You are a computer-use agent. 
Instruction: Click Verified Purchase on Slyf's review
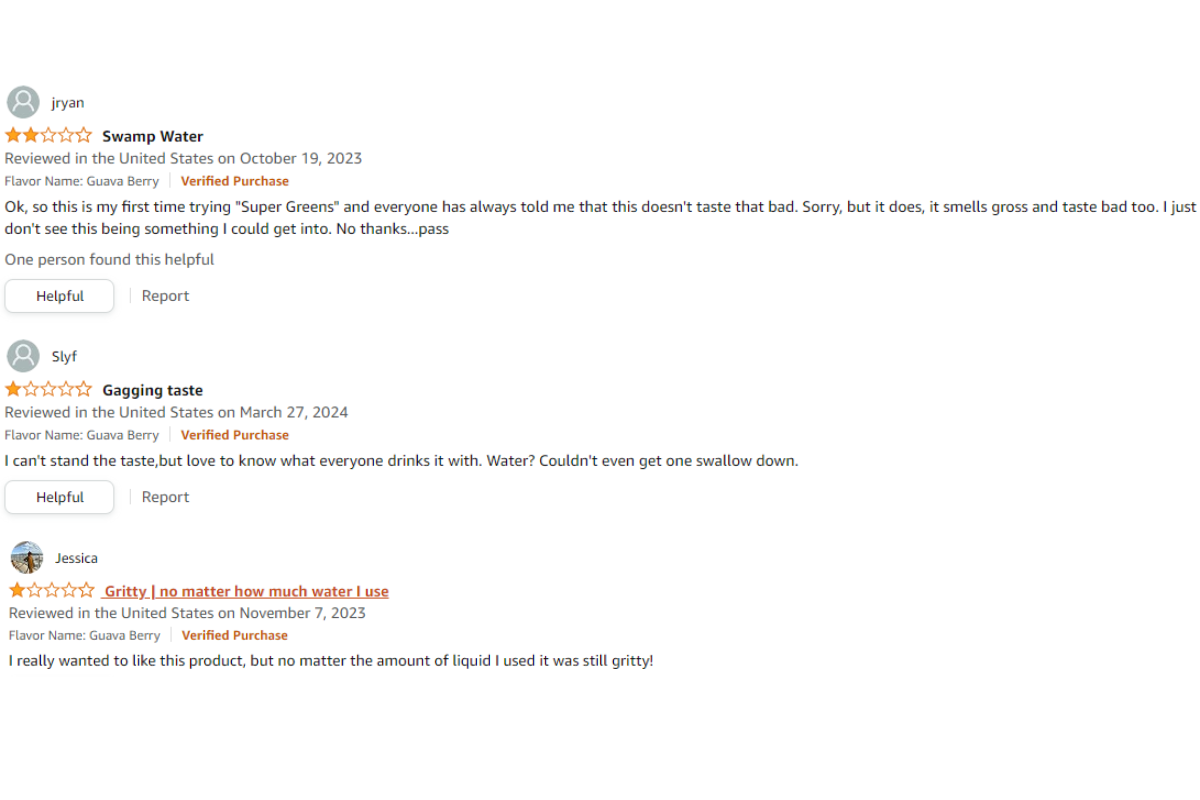[234, 435]
